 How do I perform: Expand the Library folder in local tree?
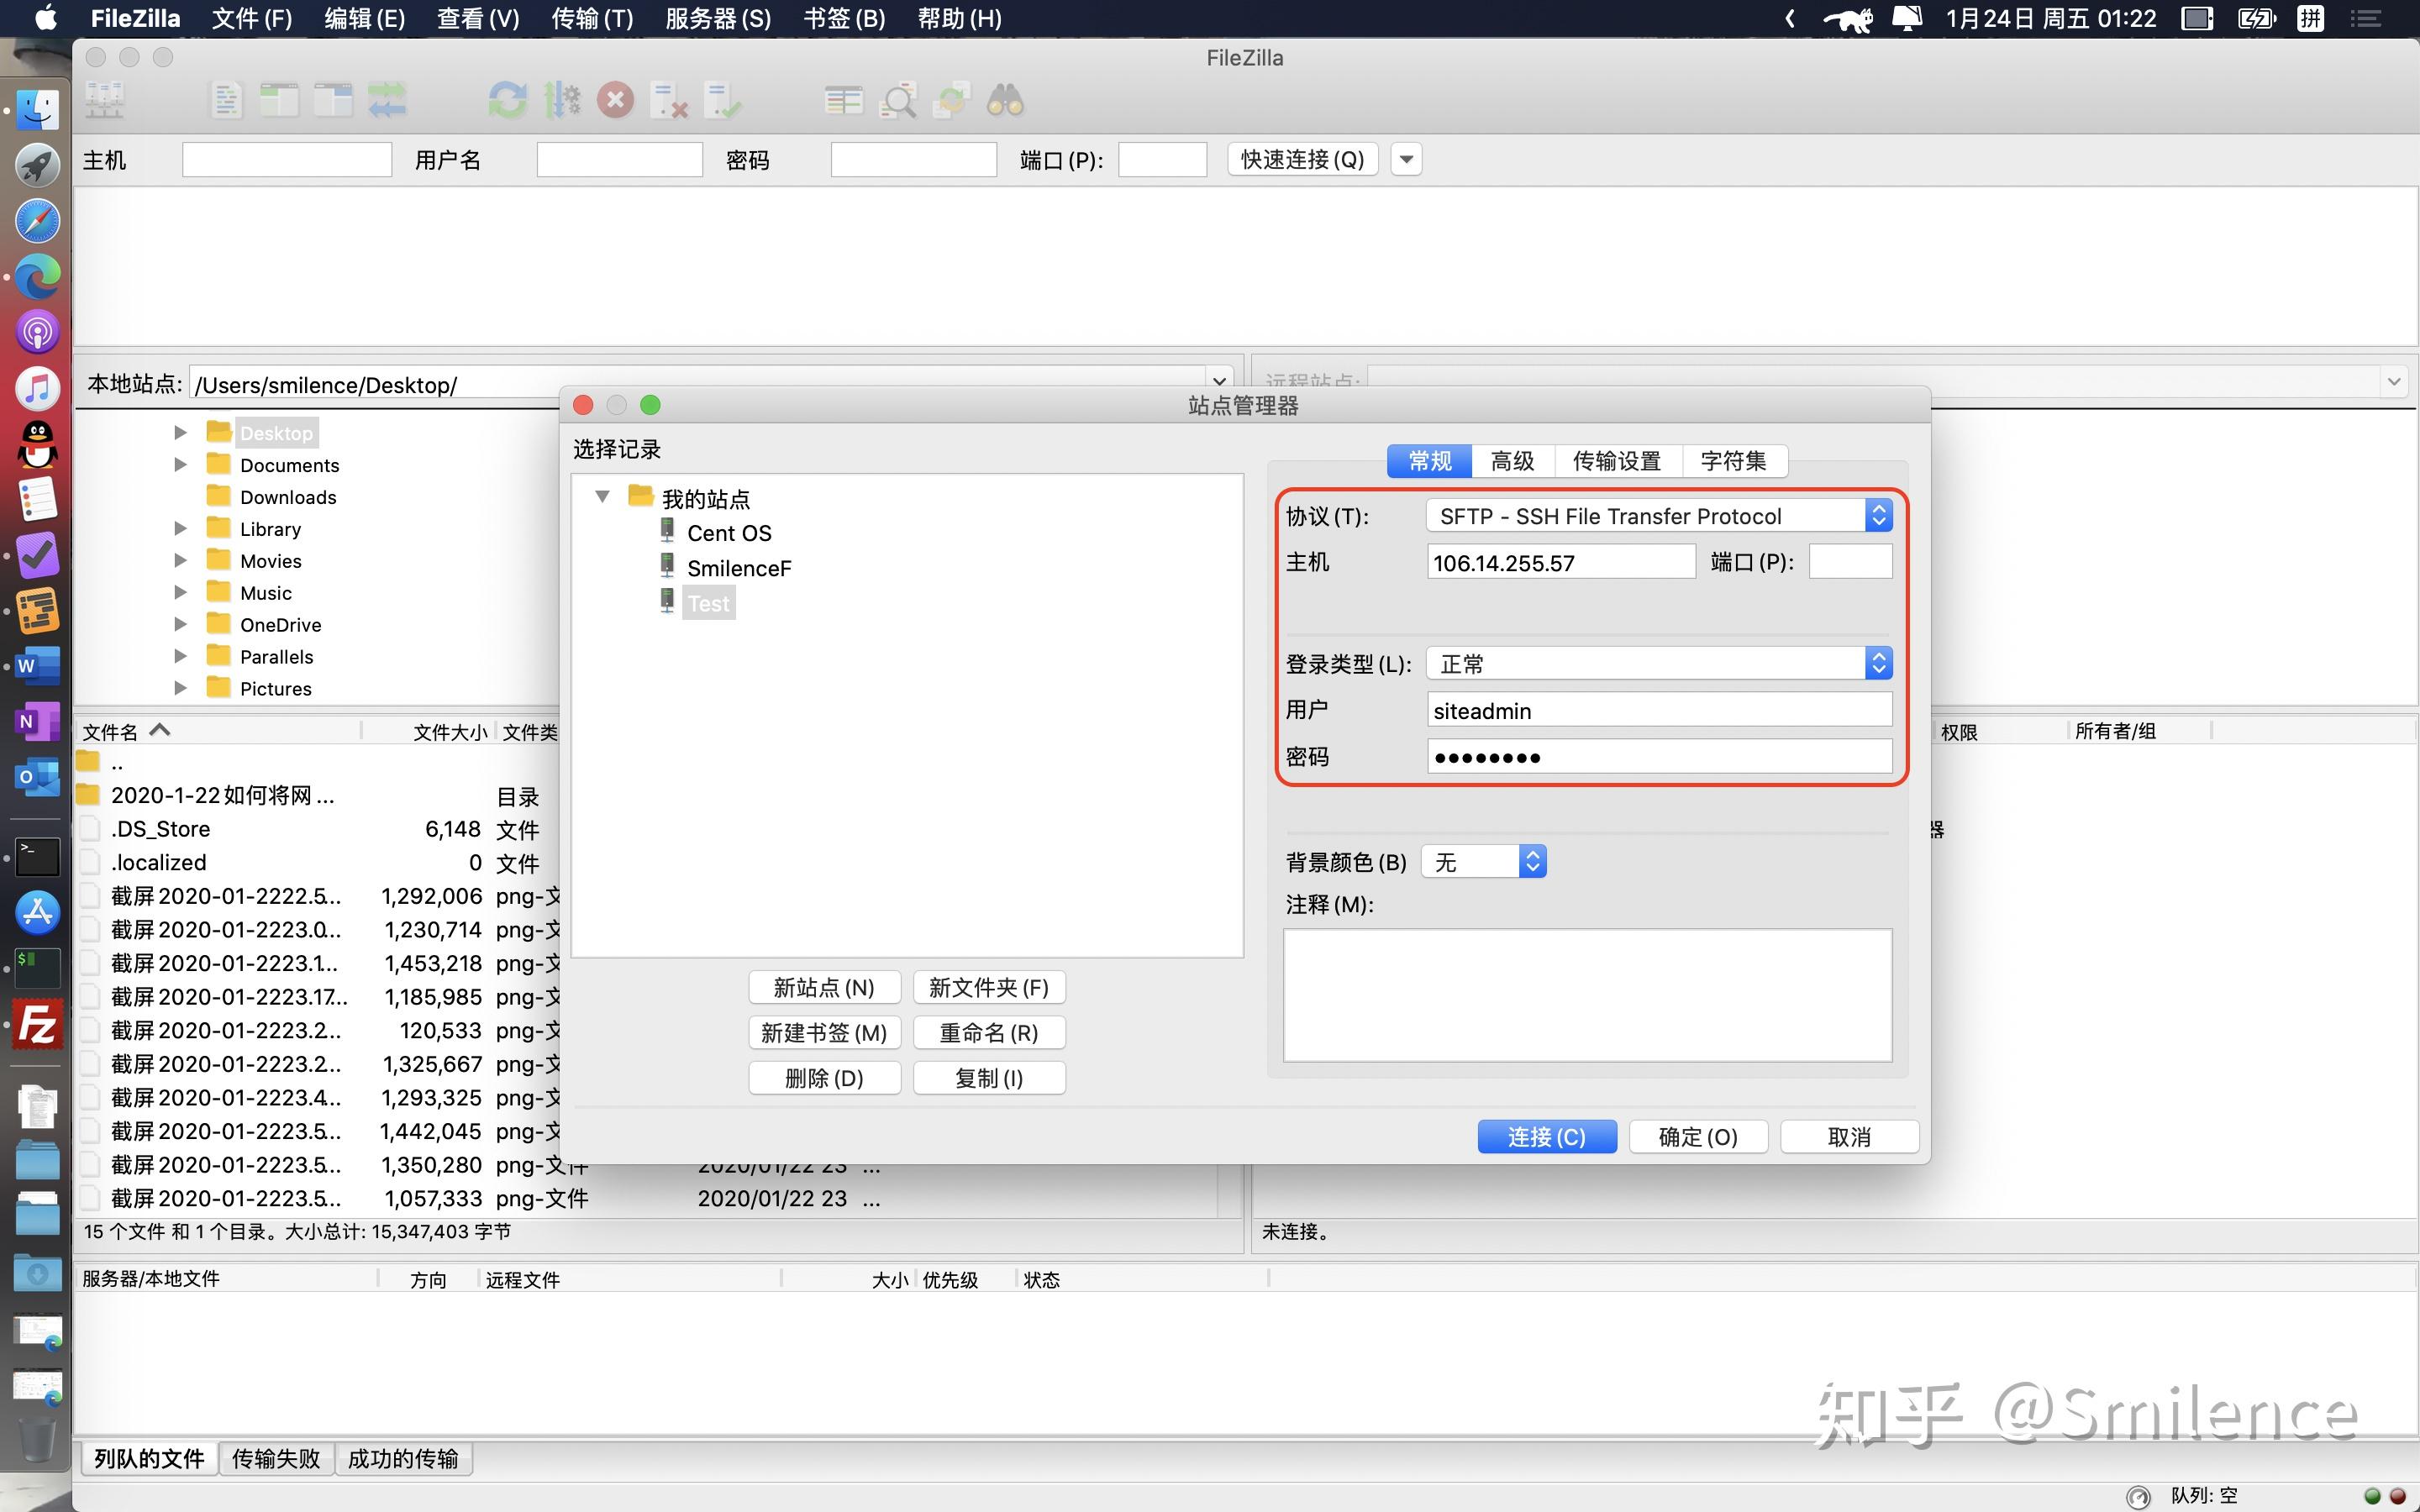click(x=180, y=529)
